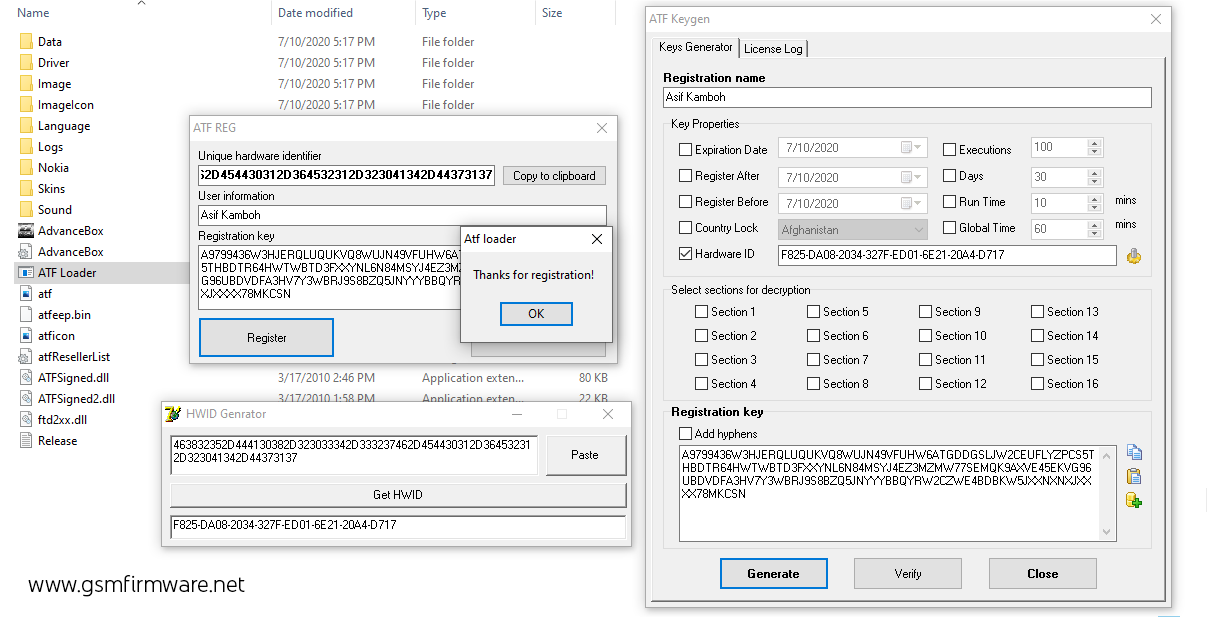Check the Section 16 checkbox
The width and height of the screenshot is (1207, 617).
point(1037,384)
